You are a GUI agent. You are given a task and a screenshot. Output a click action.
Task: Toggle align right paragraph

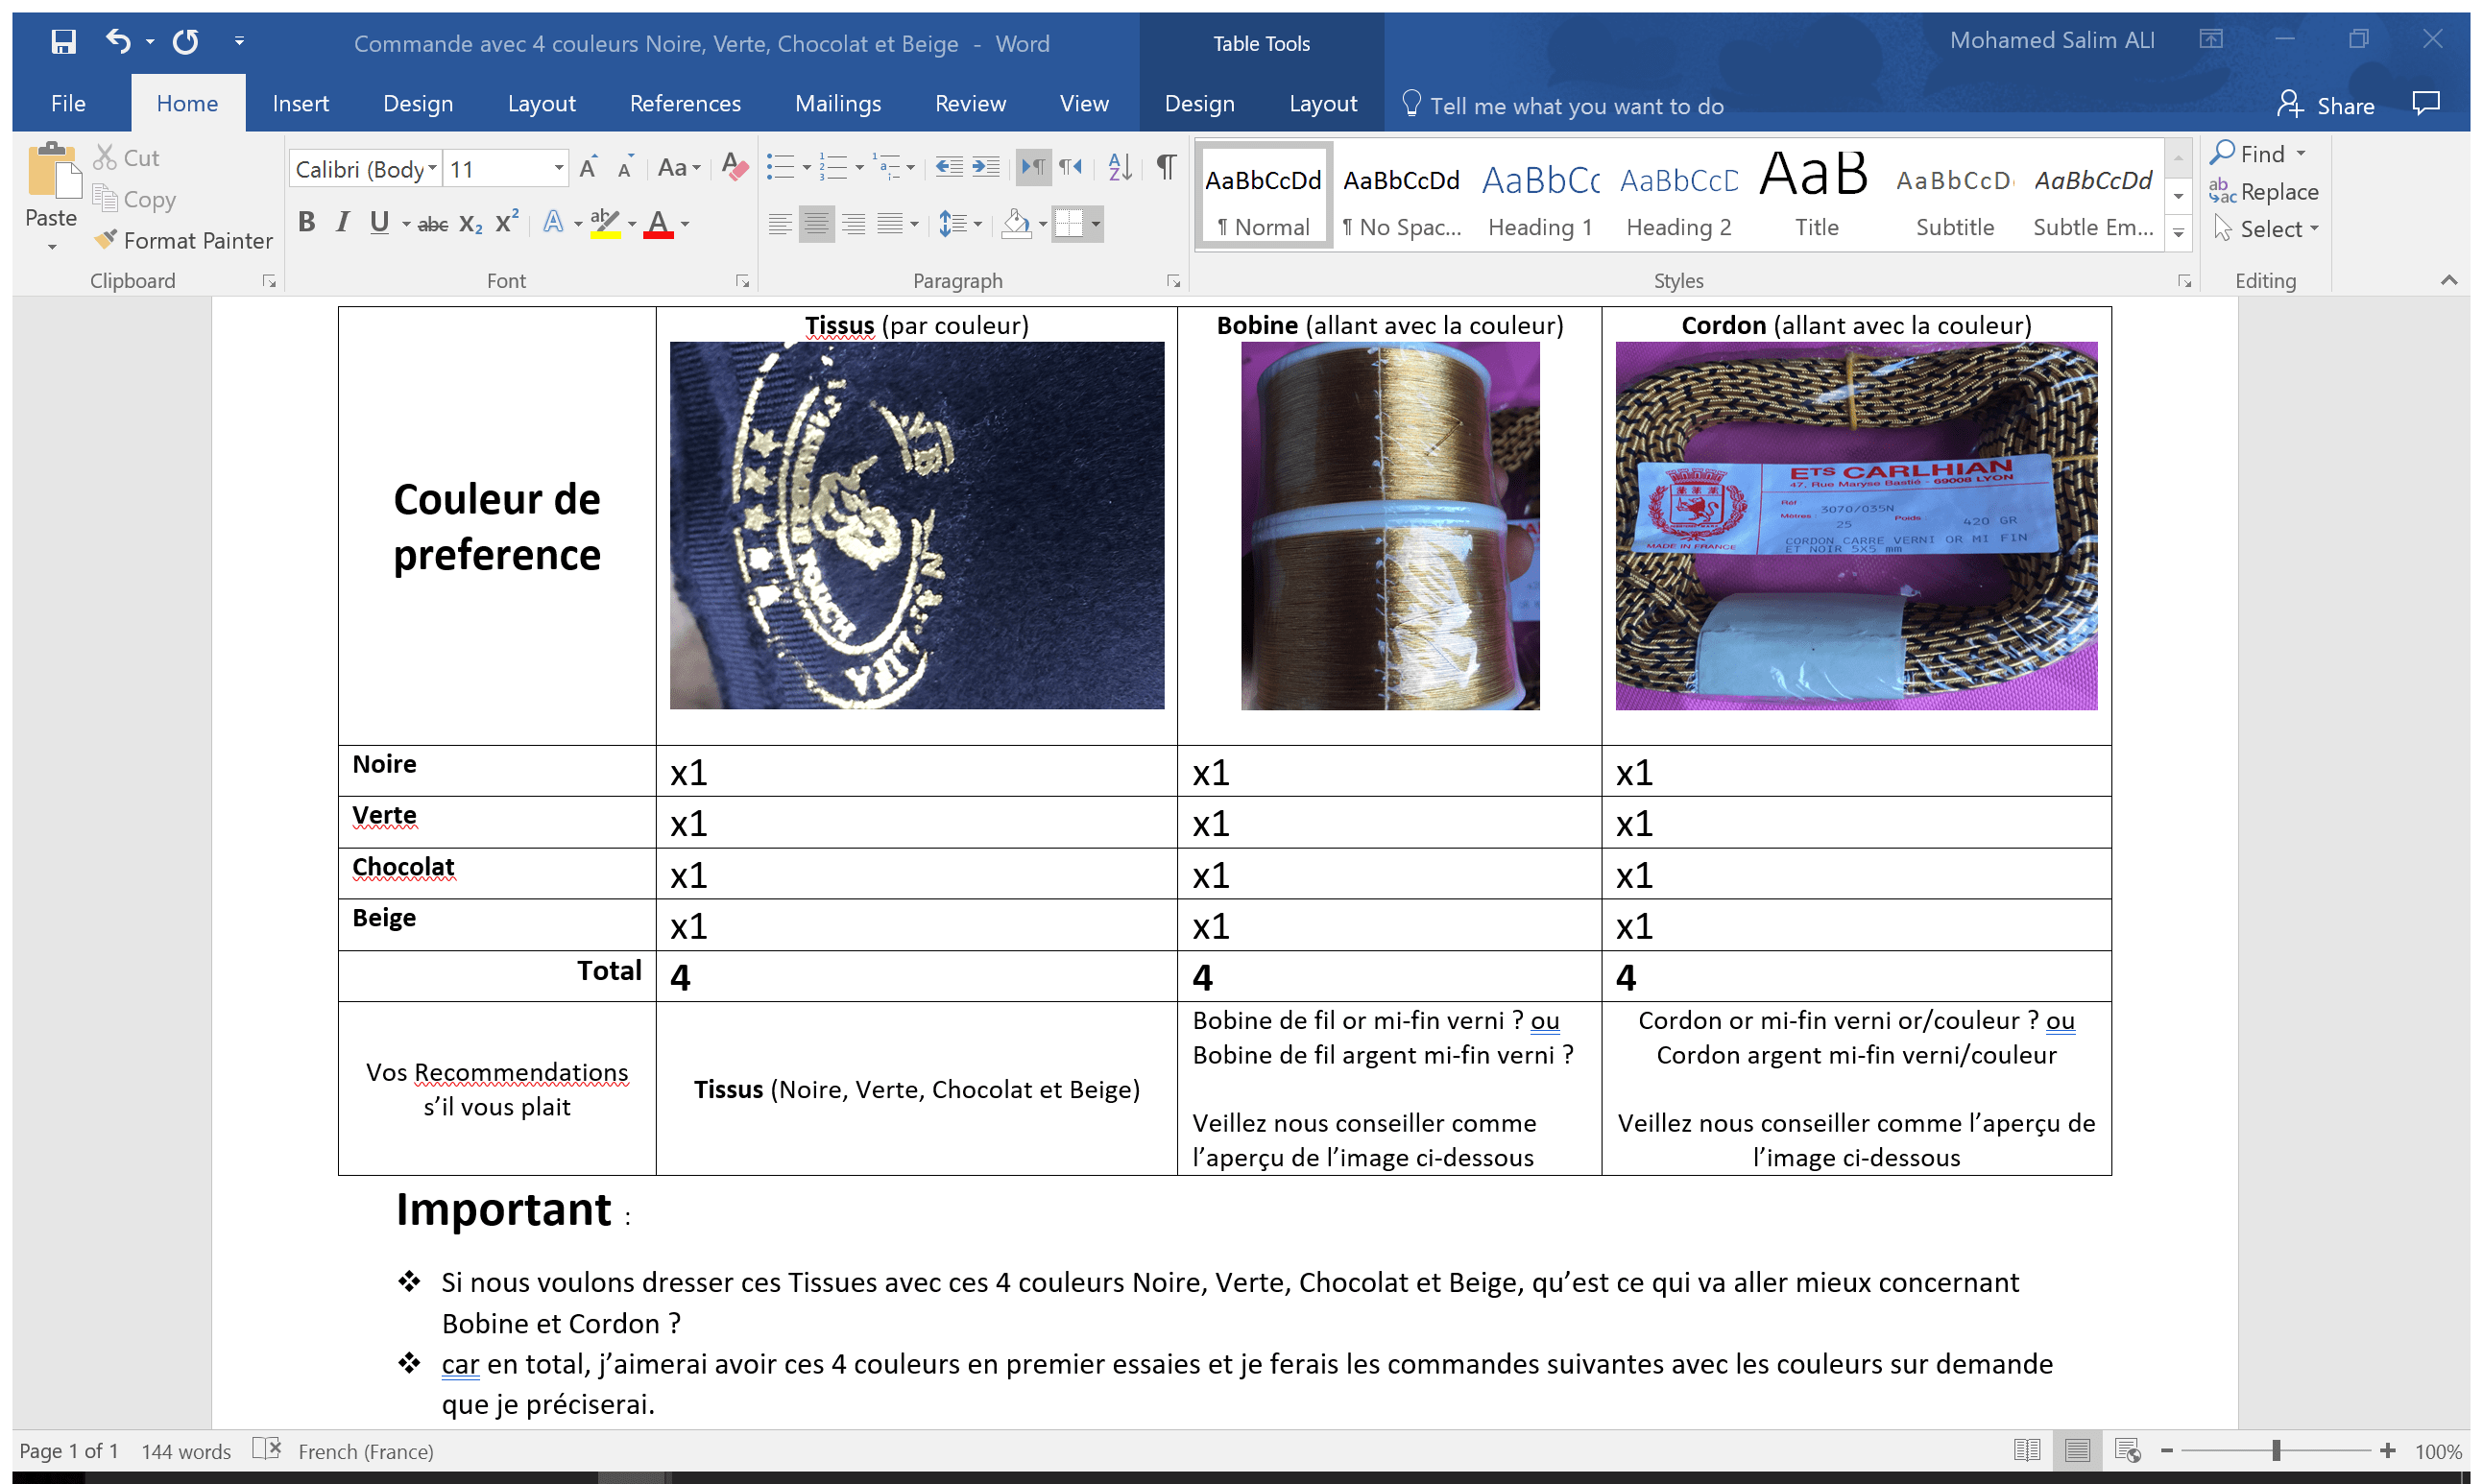(853, 224)
